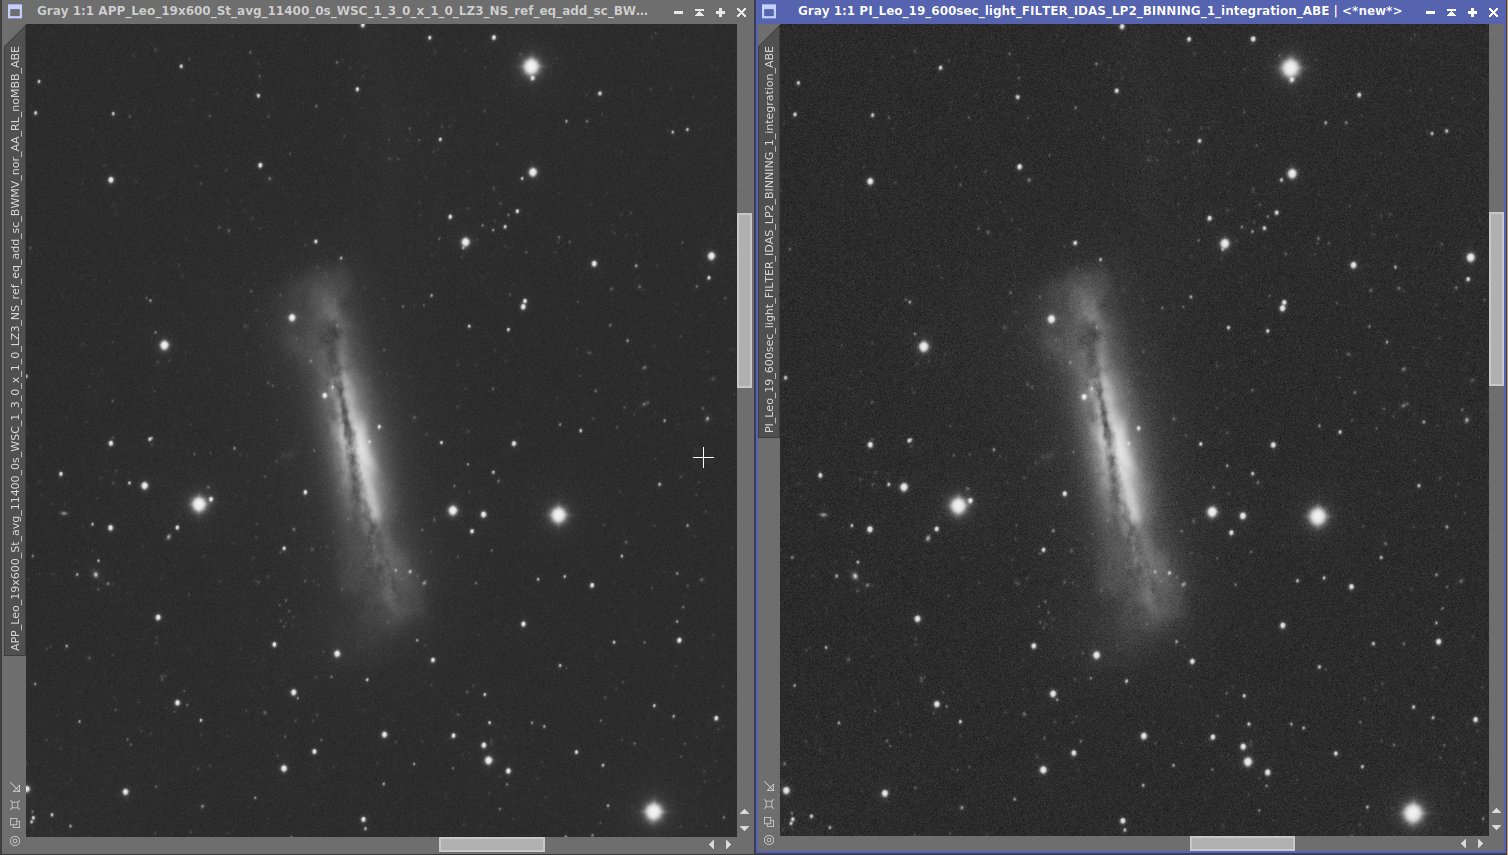The height and width of the screenshot is (855, 1508).
Task: Click the overlapping squares icon in PI_Leo window
Action: (x=769, y=823)
